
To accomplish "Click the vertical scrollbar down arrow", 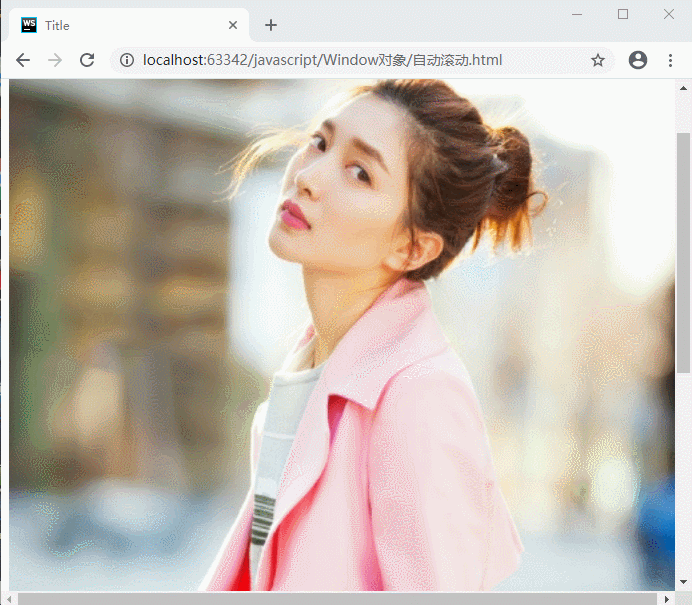I will click(683, 582).
